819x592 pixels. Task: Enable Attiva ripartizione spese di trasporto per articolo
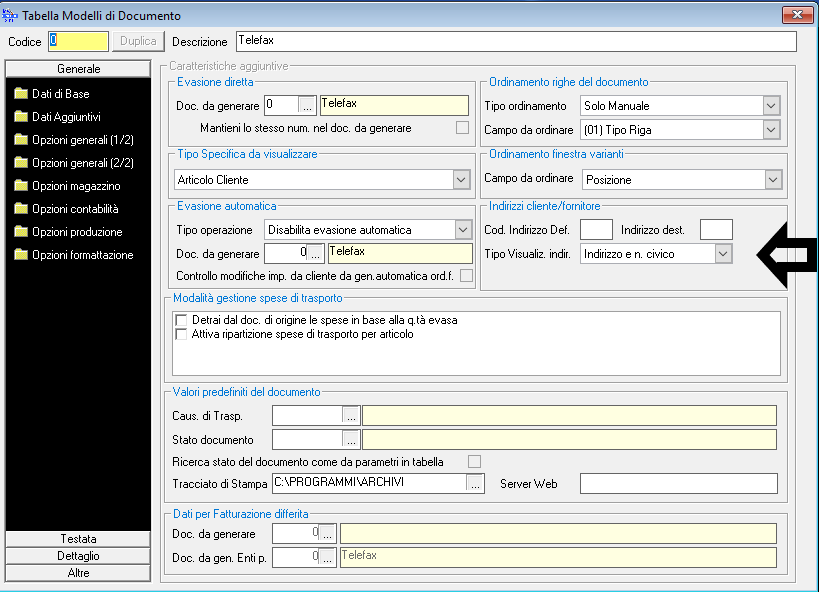tap(181, 334)
